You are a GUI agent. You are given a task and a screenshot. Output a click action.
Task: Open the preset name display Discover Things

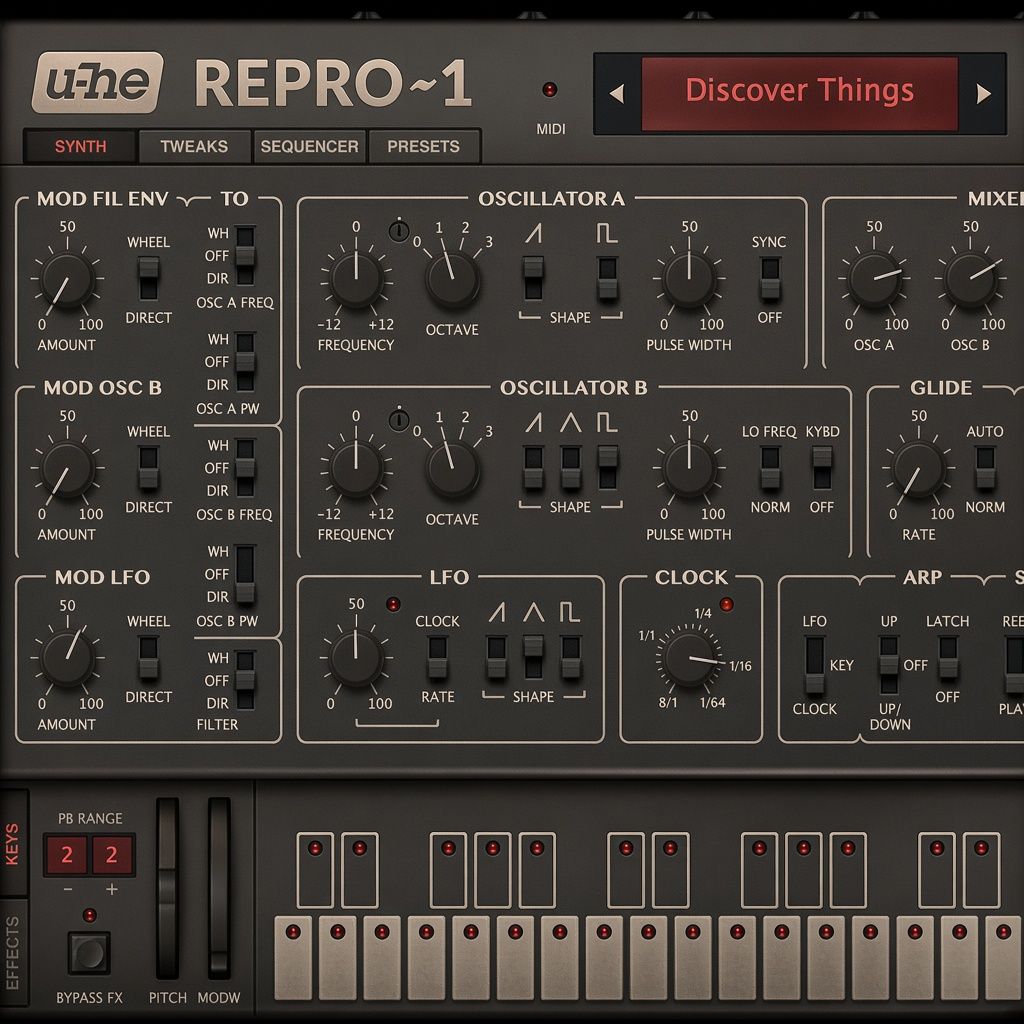click(x=799, y=94)
